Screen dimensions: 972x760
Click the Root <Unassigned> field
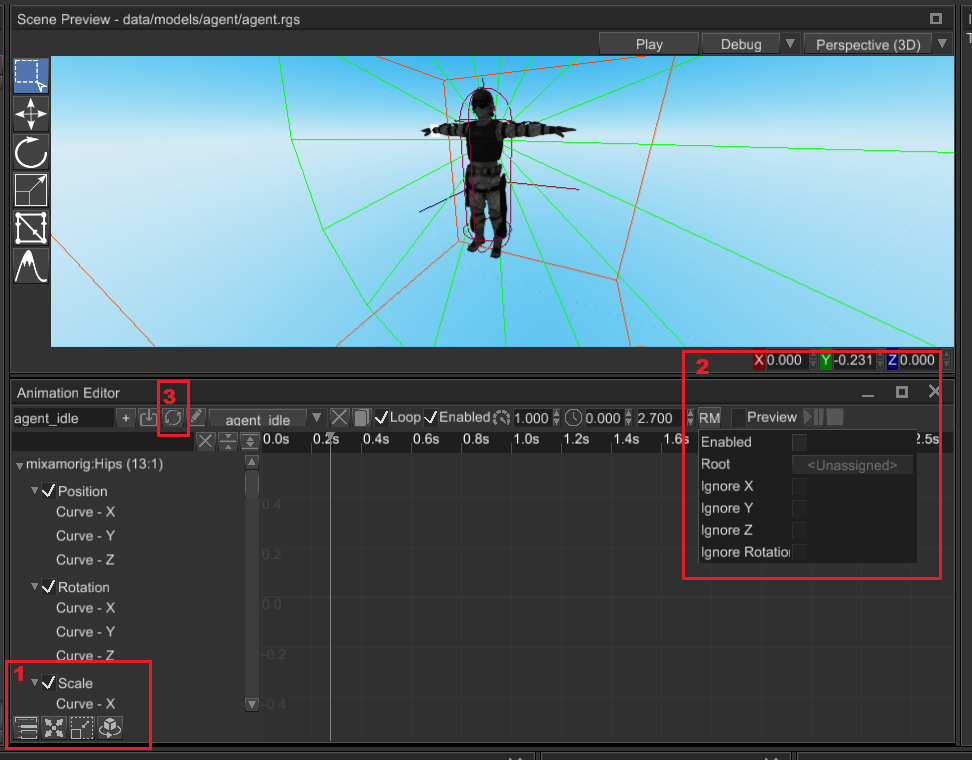[852, 465]
